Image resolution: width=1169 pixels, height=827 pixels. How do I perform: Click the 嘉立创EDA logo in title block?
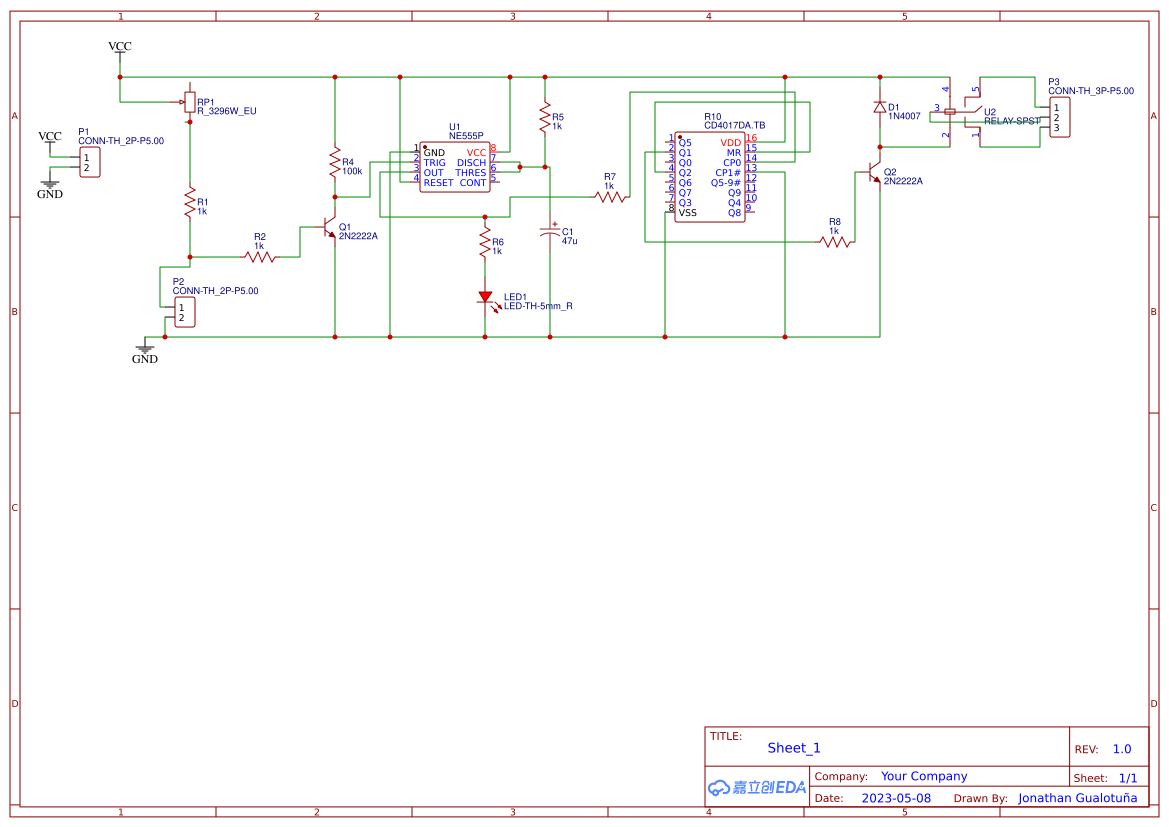pos(756,787)
